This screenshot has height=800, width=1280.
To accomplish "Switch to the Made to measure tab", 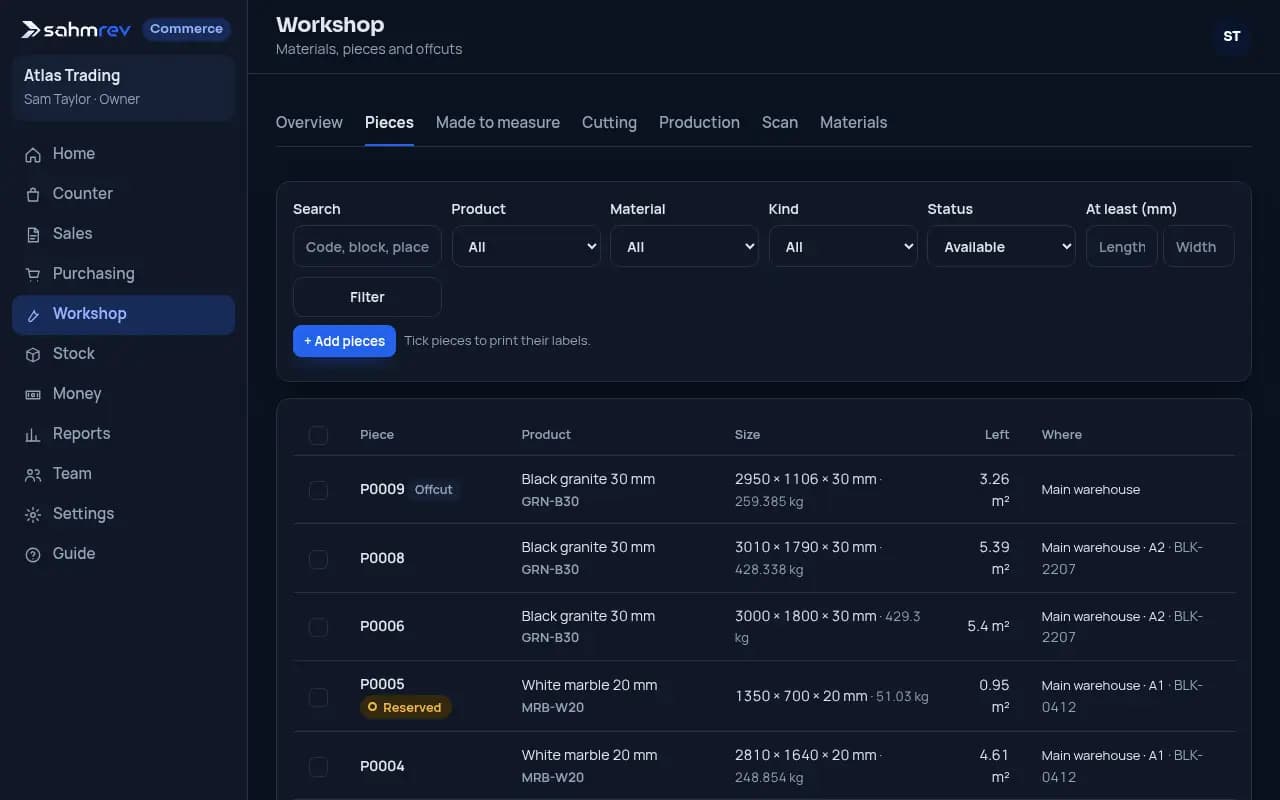I will [x=498, y=122].
